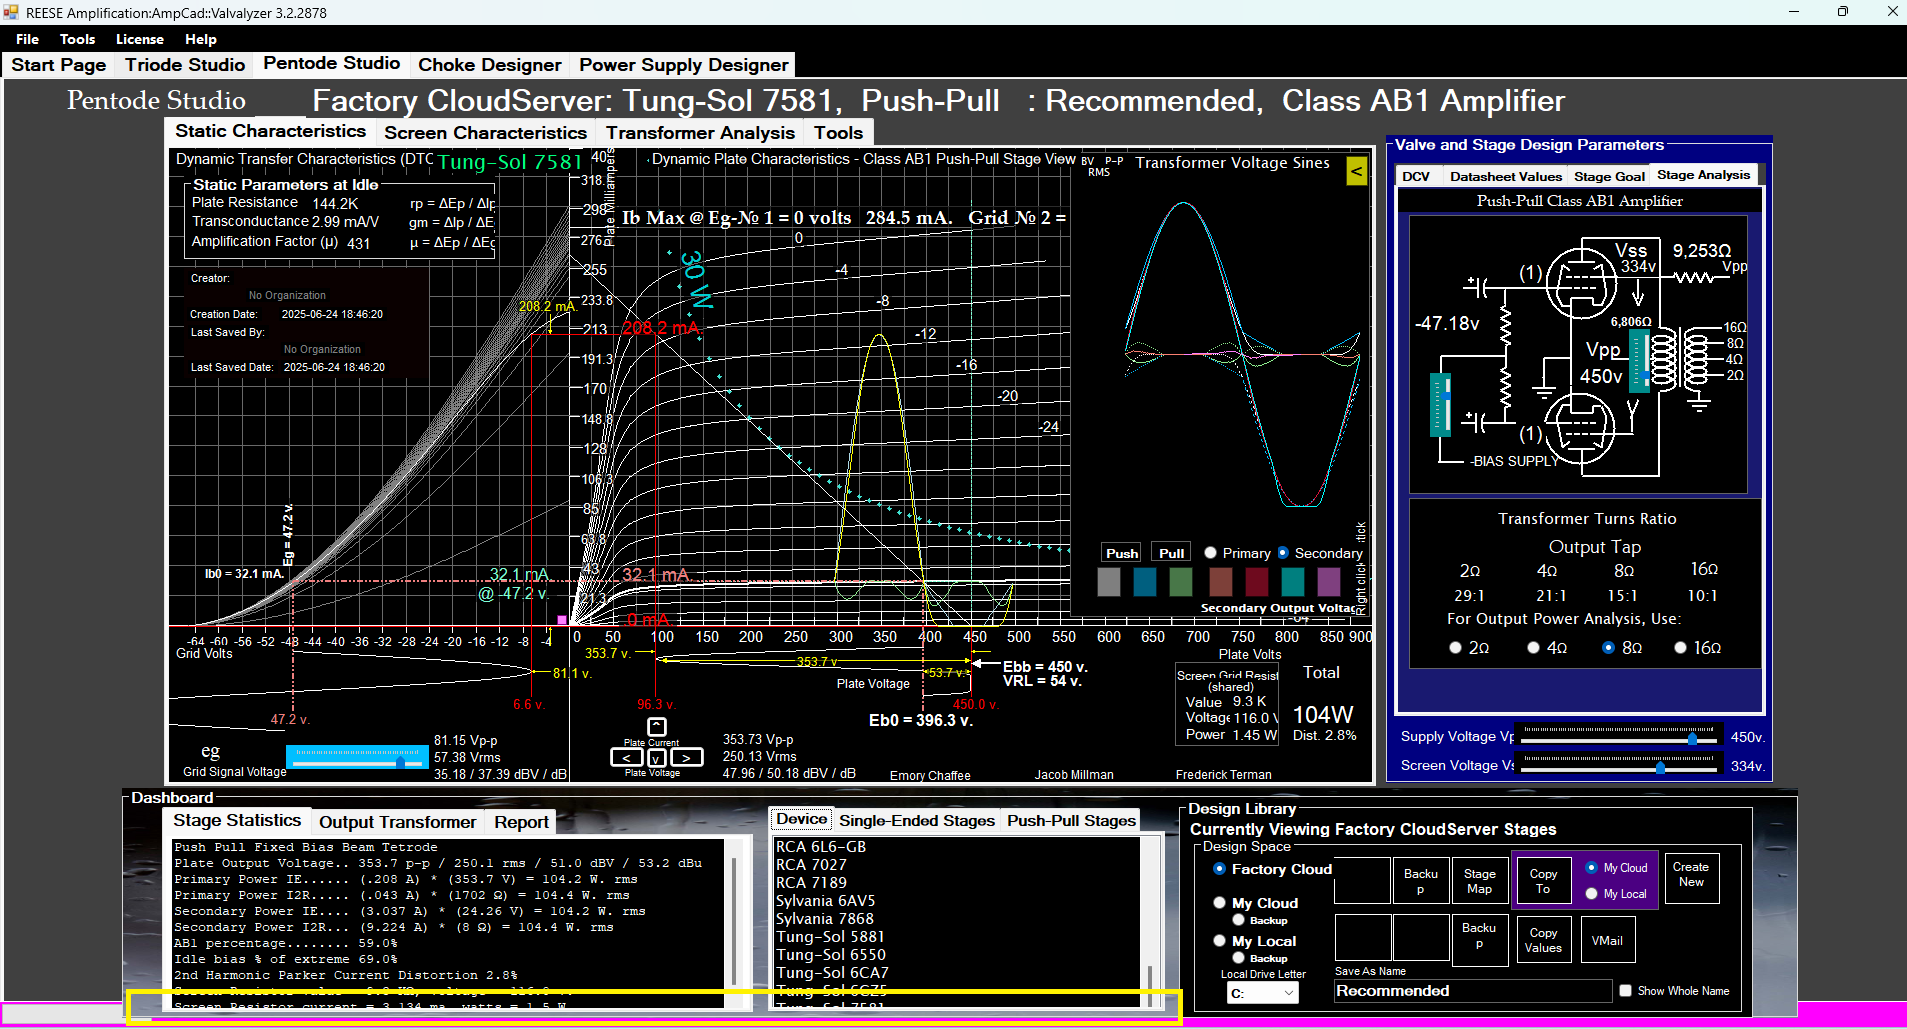
Task: Open the Tools tab beside Transformer Analysis
Action: [838, 133]
